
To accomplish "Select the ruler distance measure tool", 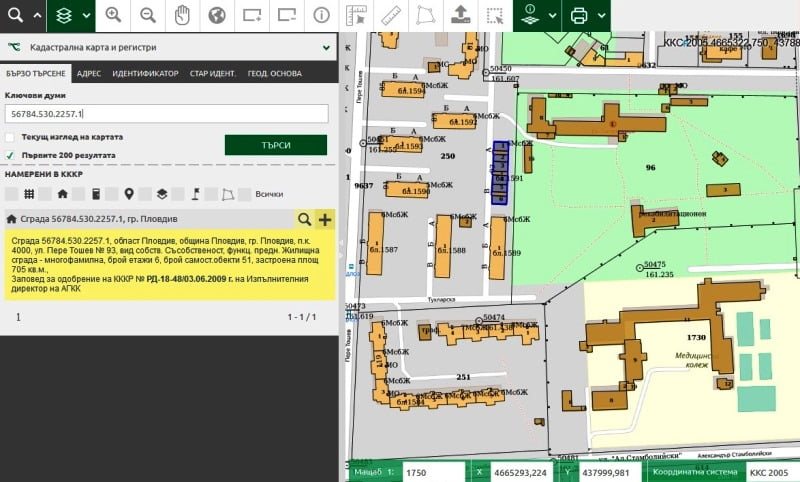I will coord(392,16).
